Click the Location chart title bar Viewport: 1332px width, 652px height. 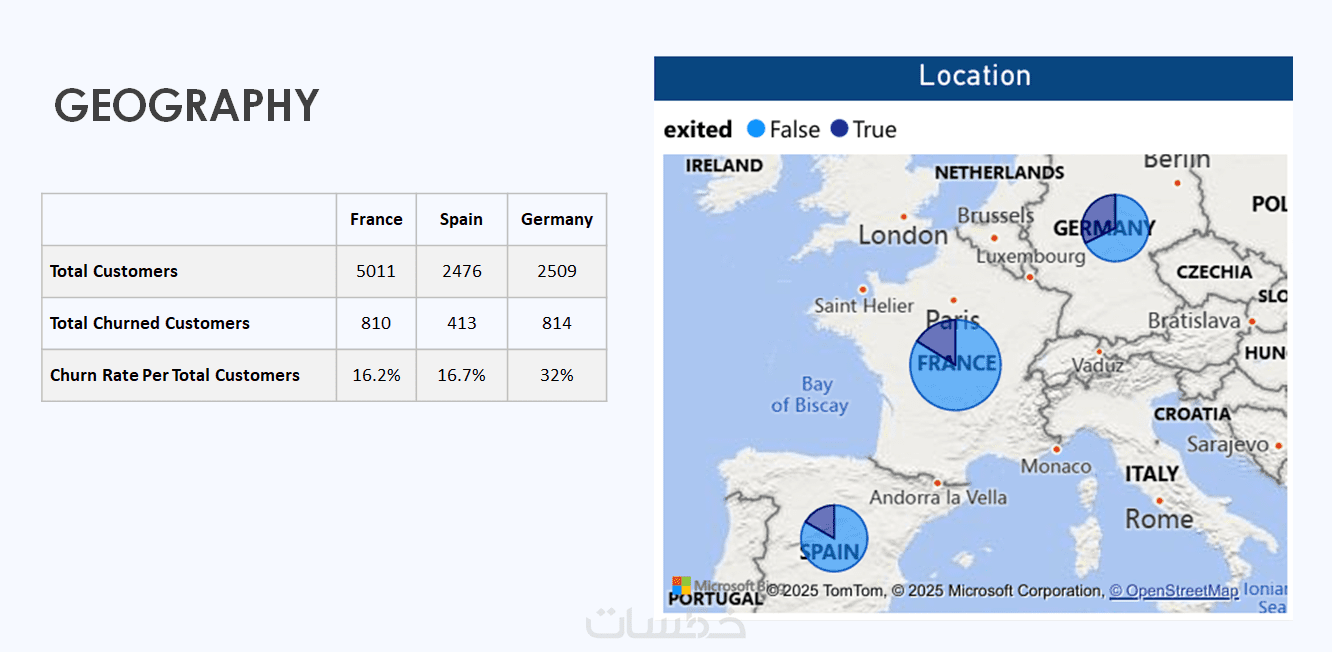point(973,77)
